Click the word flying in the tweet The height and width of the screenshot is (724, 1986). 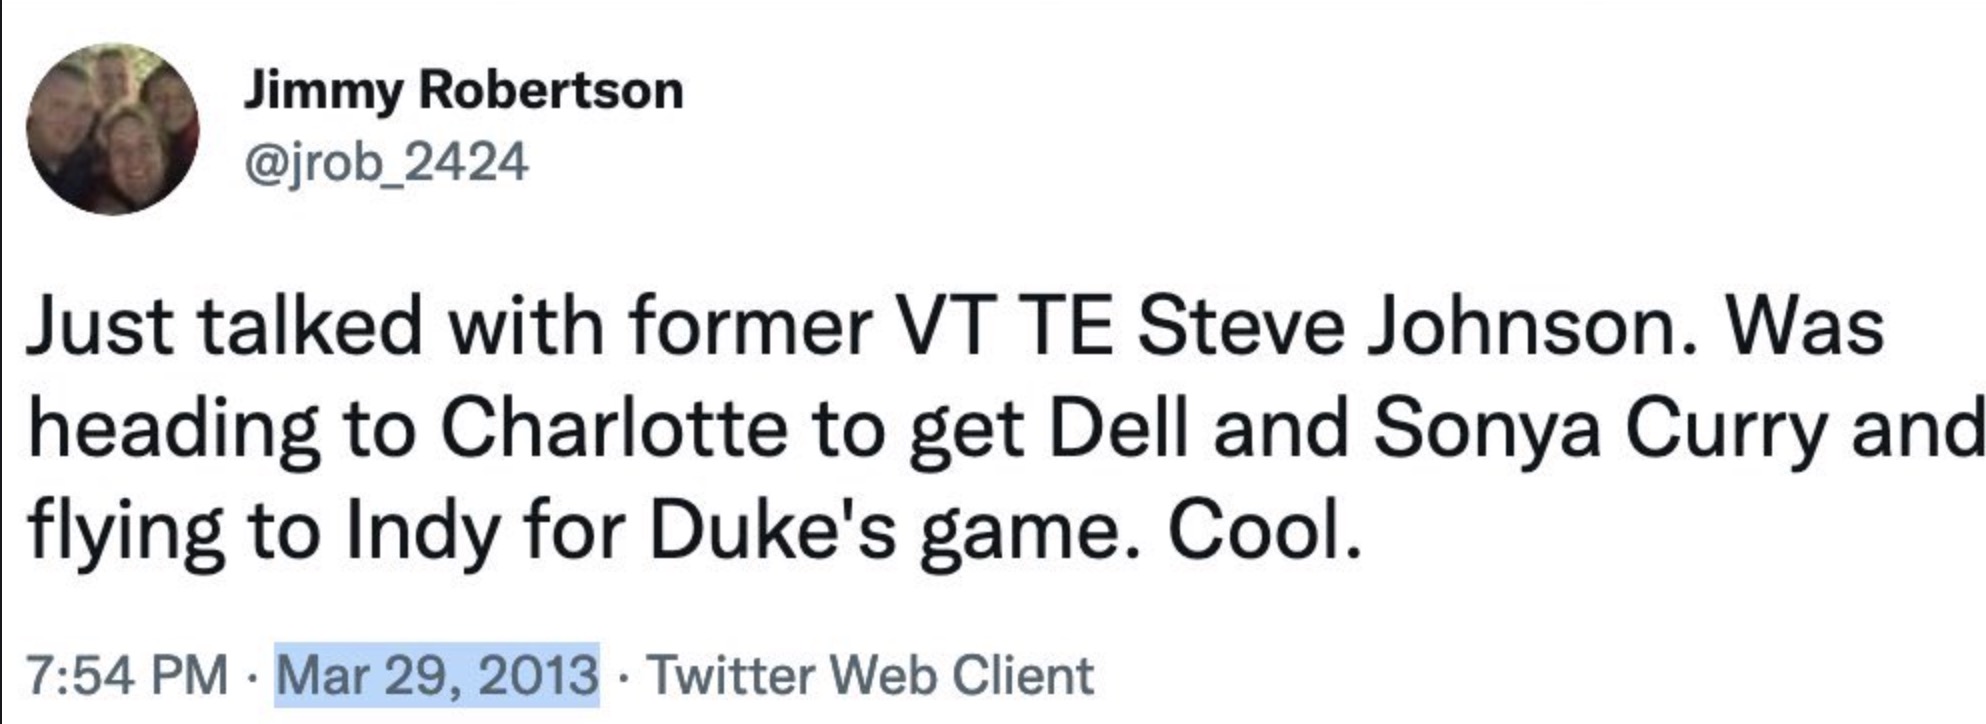[x=126, y=531]
